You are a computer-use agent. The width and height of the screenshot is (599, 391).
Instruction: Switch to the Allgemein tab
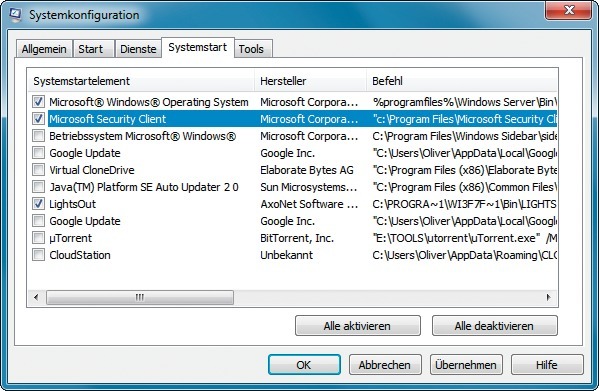pyautogui.click(x=44, y=49)
